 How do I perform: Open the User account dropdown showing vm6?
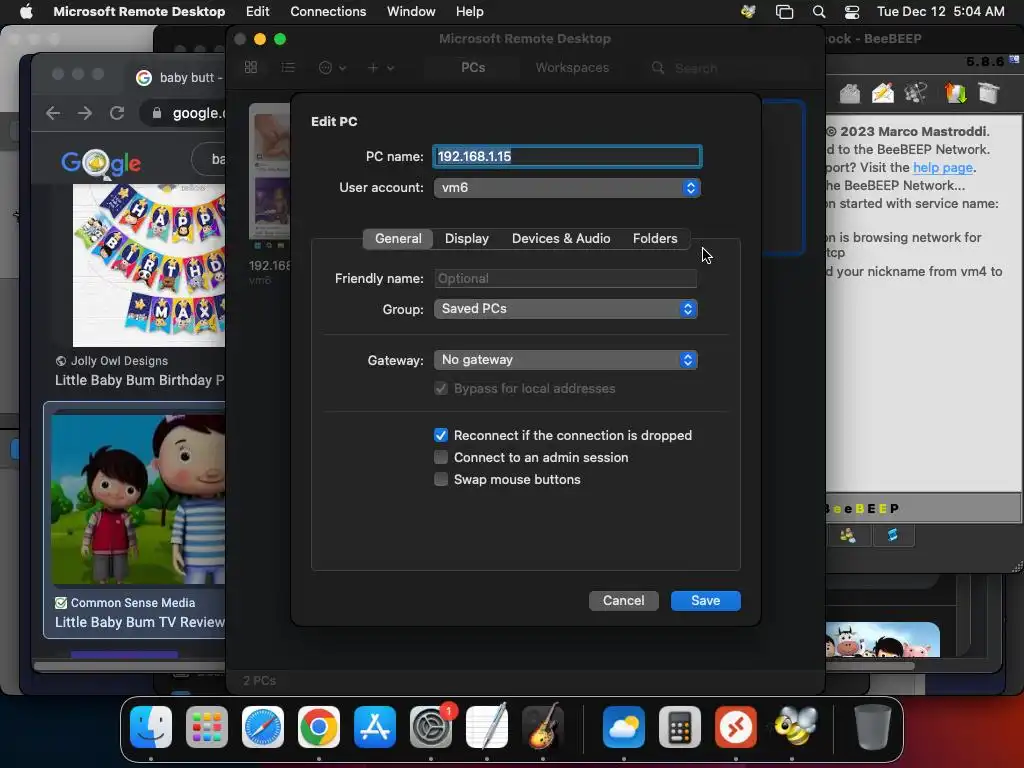(x=567, y=187)
